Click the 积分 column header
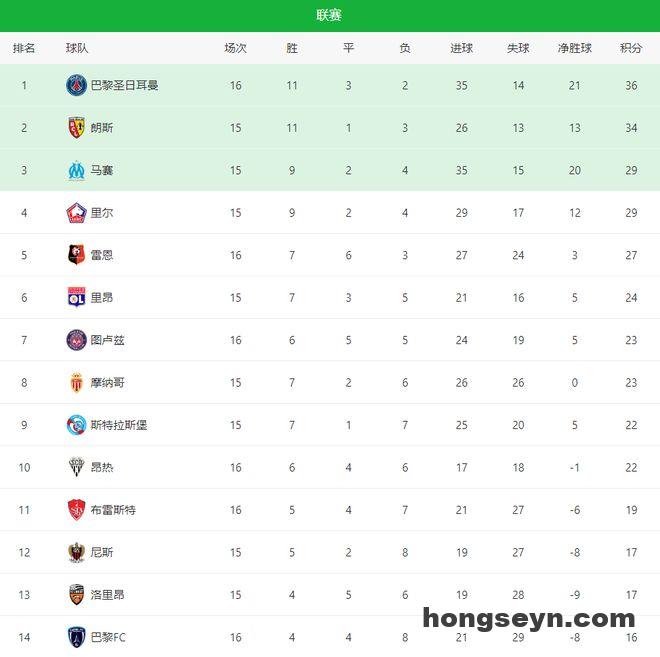This screenshot has width=660, height=657. pos(631,48)
